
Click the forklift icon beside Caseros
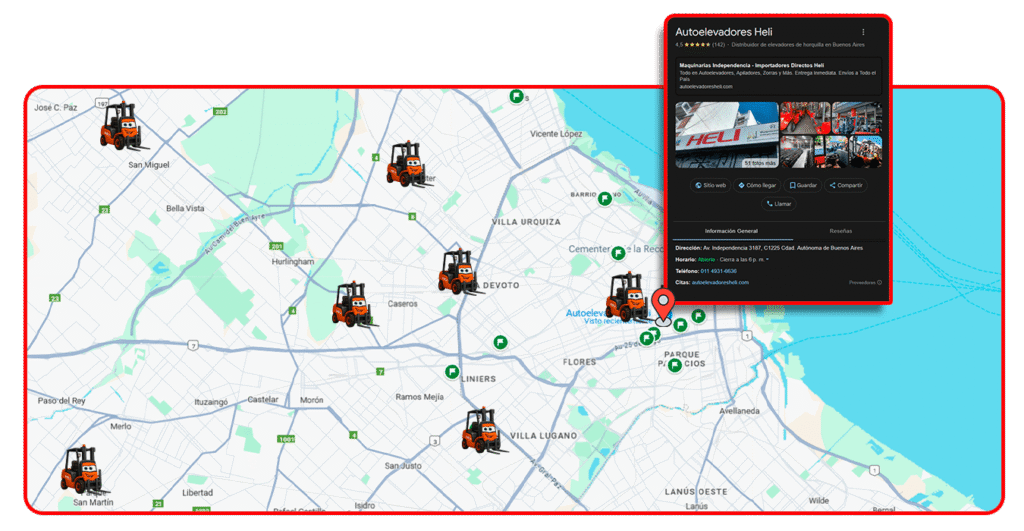tap(353, 304)
